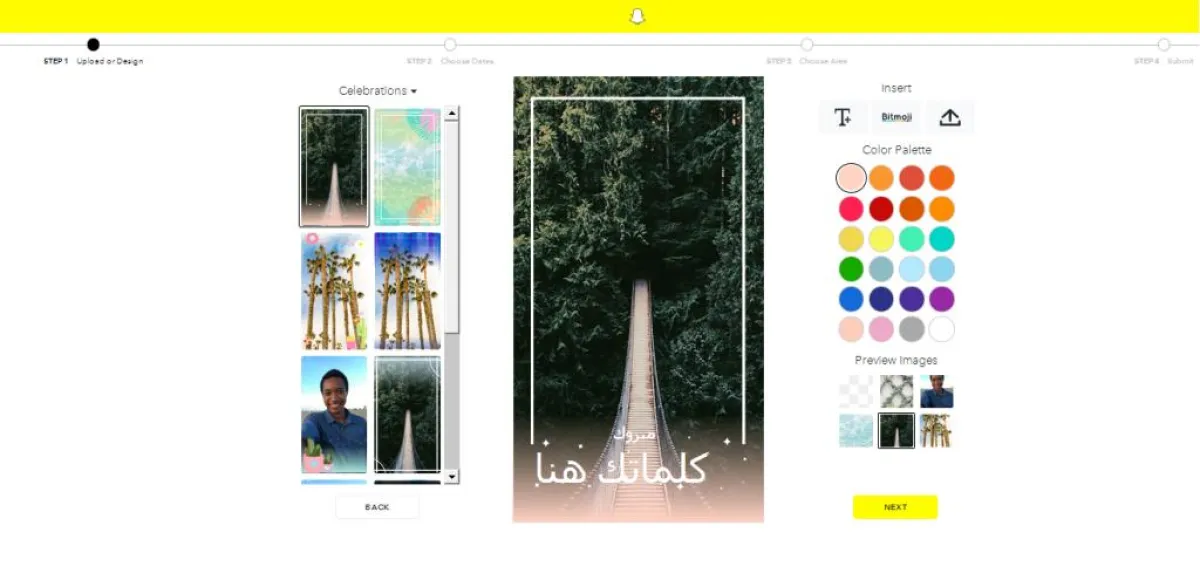
Task: Insert a Bitmoji sticker
Action: (x=896, y=117)
